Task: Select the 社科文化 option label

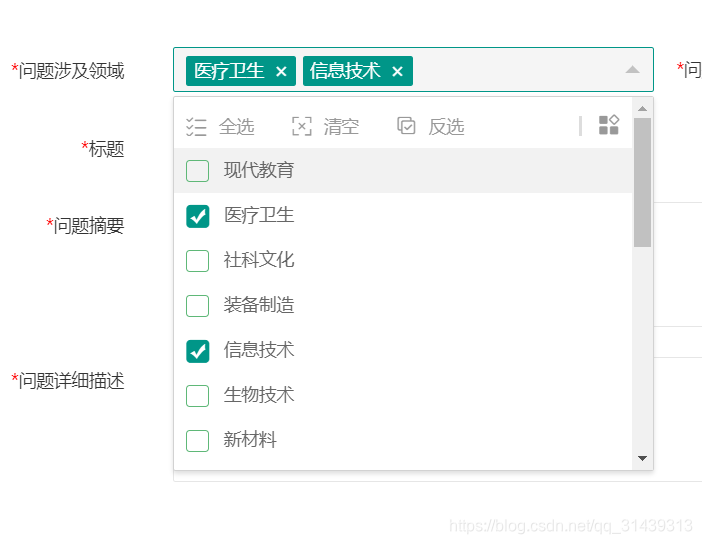Action: 259,260
